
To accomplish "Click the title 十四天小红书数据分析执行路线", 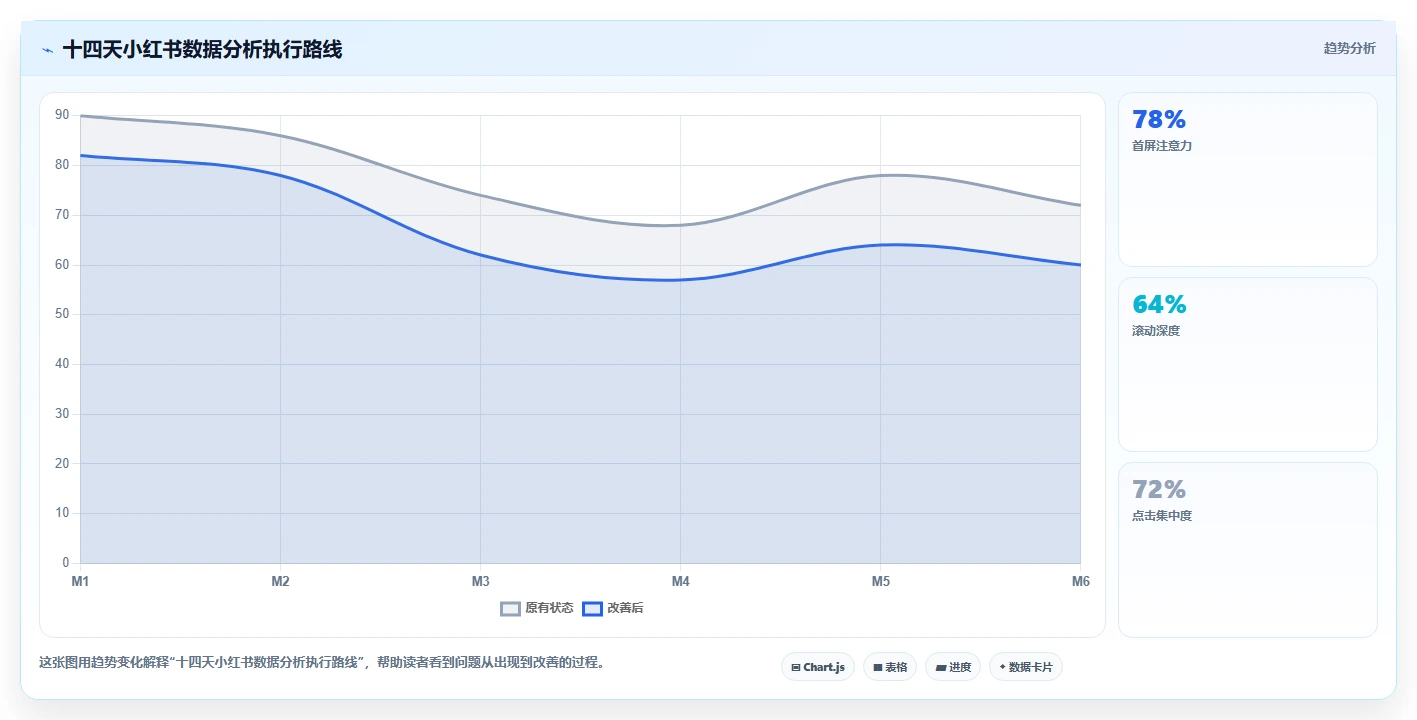I will point(202,49).
